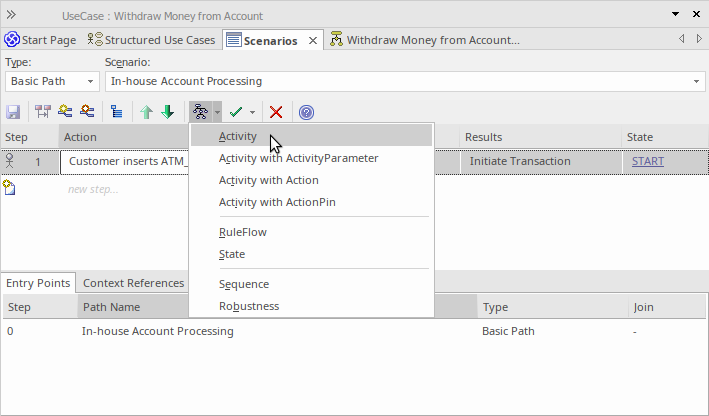This screenshot has width=709, height=416.
Task: Close the Scenarios tab
Action: click(313, 40)
